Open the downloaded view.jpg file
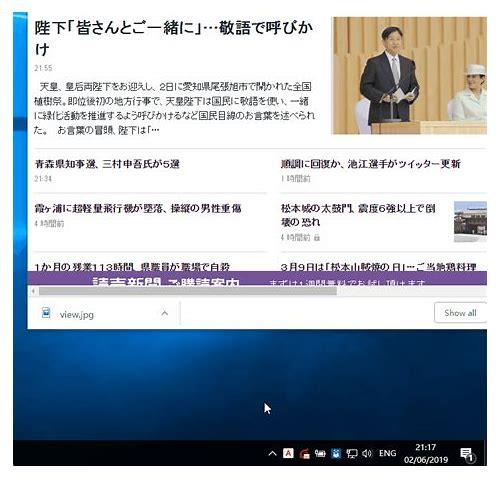500x478 pixels. coord(77,314)
